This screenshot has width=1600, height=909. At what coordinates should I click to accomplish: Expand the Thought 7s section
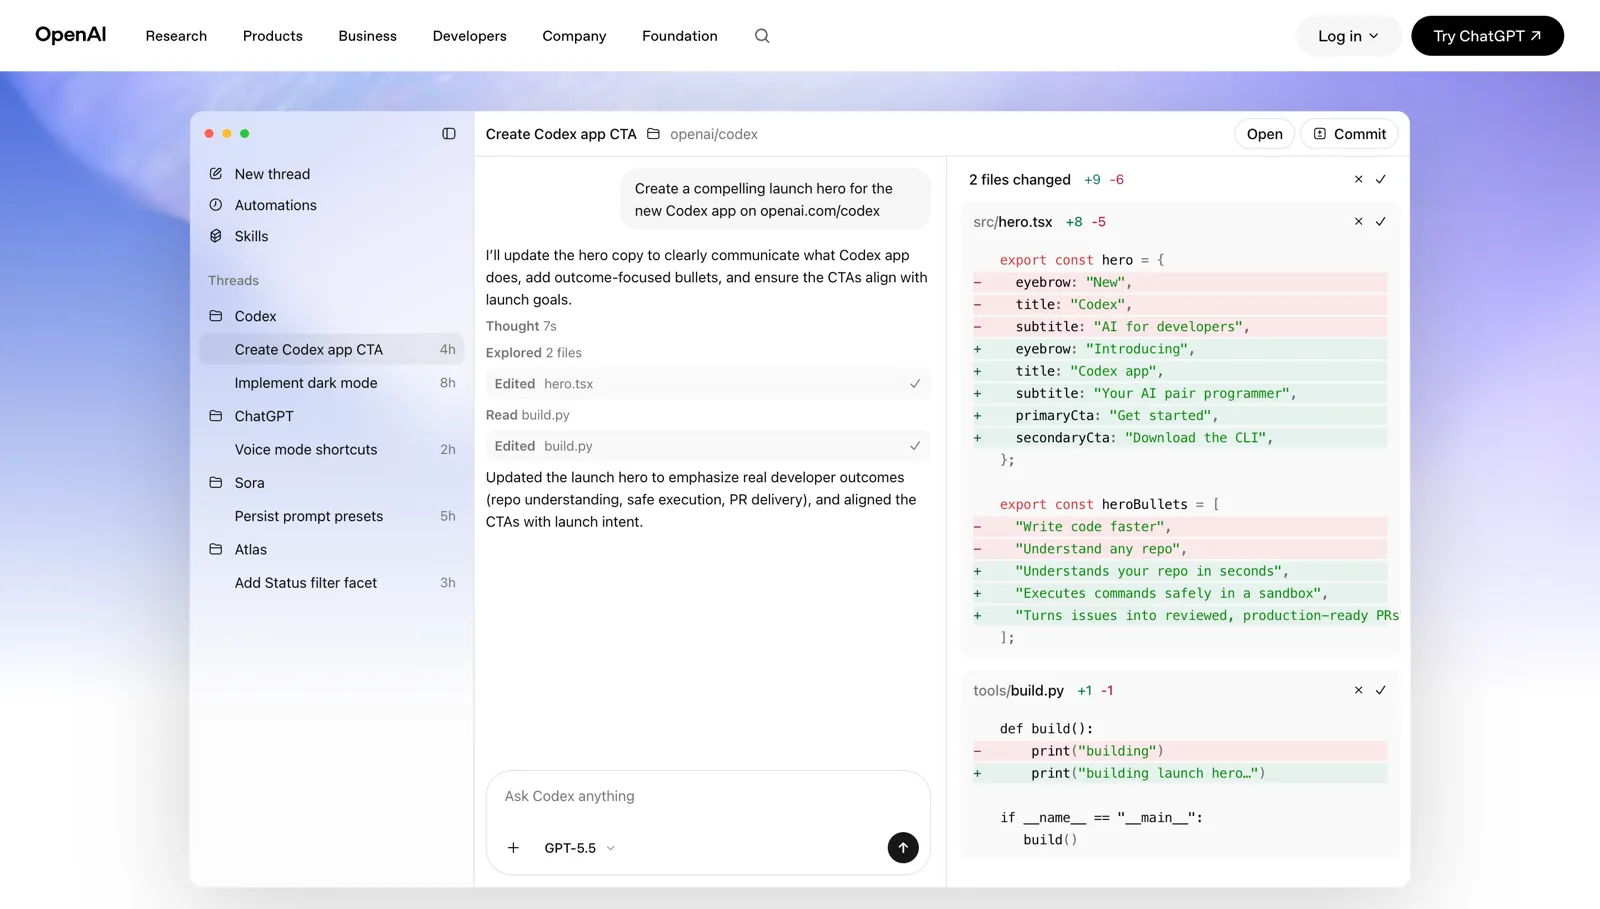(x=521, y=326)
